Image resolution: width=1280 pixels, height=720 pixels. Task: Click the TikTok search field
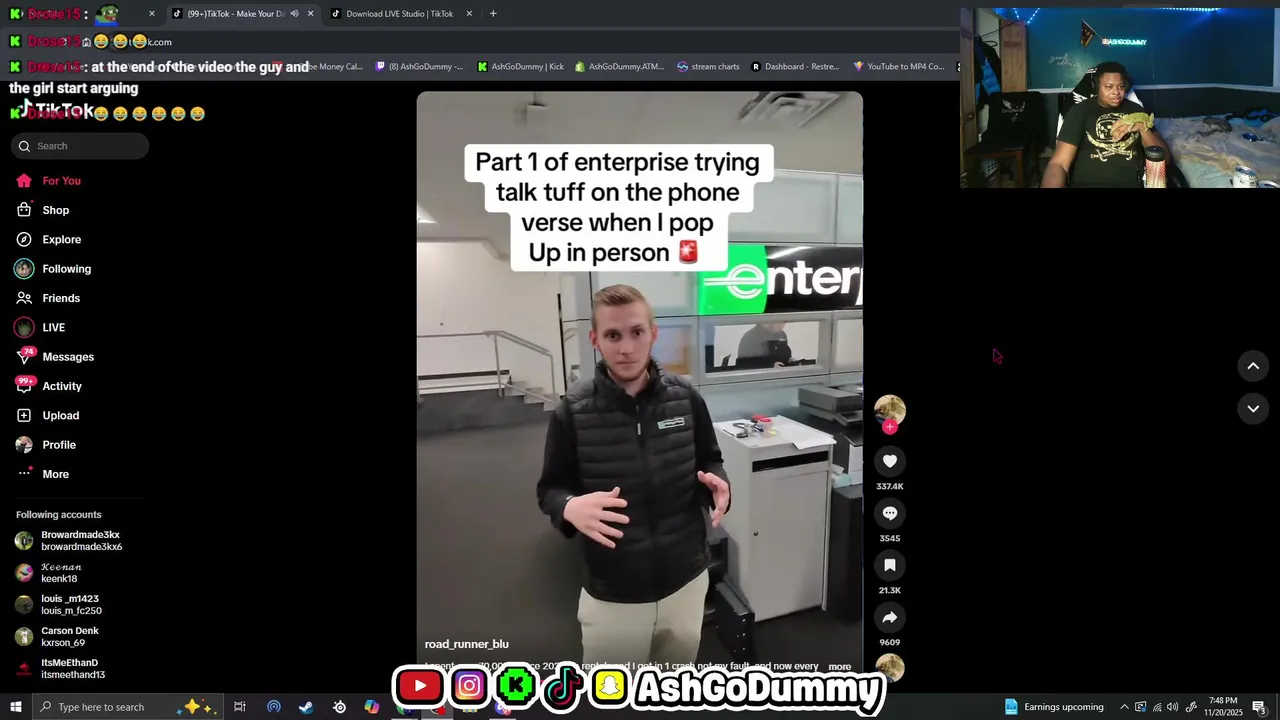[80, 146]
